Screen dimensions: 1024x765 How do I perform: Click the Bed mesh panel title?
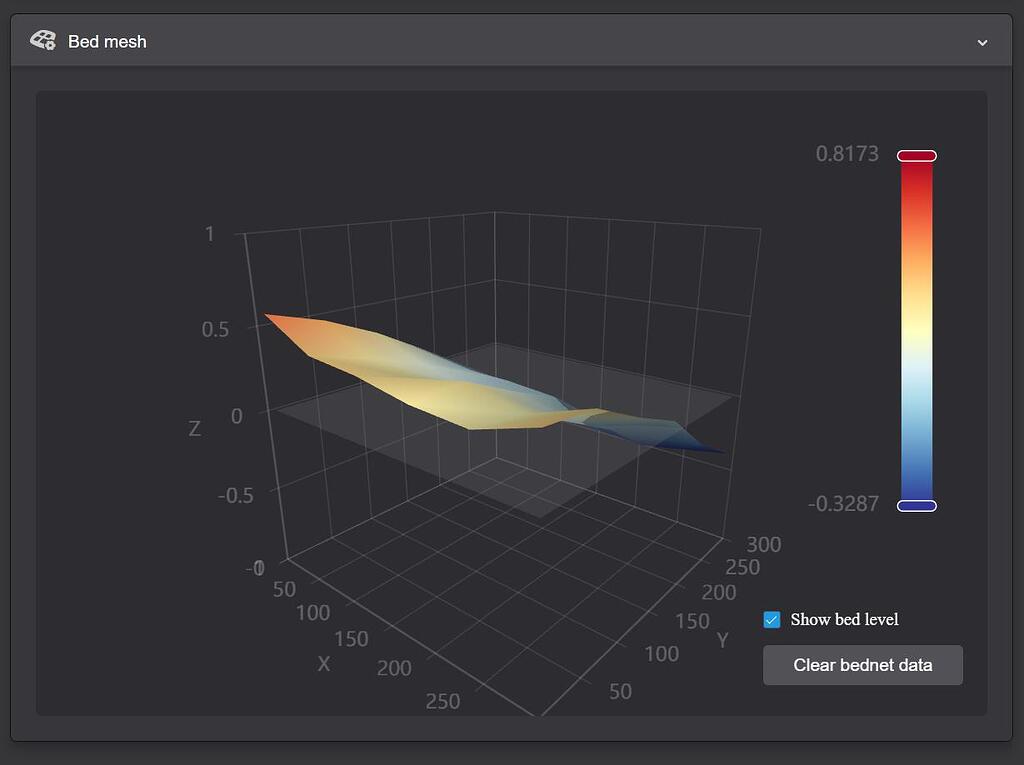(x=107, y=41)
